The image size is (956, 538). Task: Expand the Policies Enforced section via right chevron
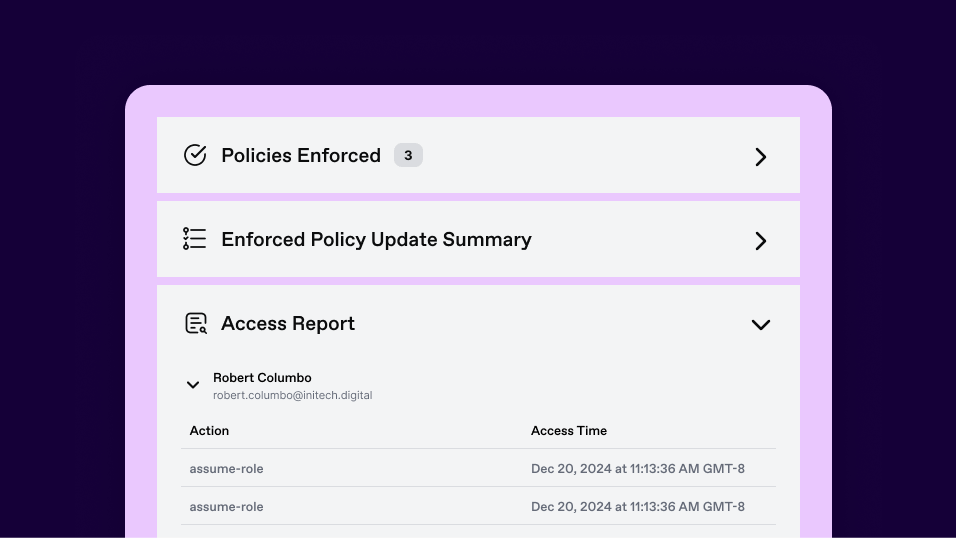pyautogui.click(x=760, y=157)
